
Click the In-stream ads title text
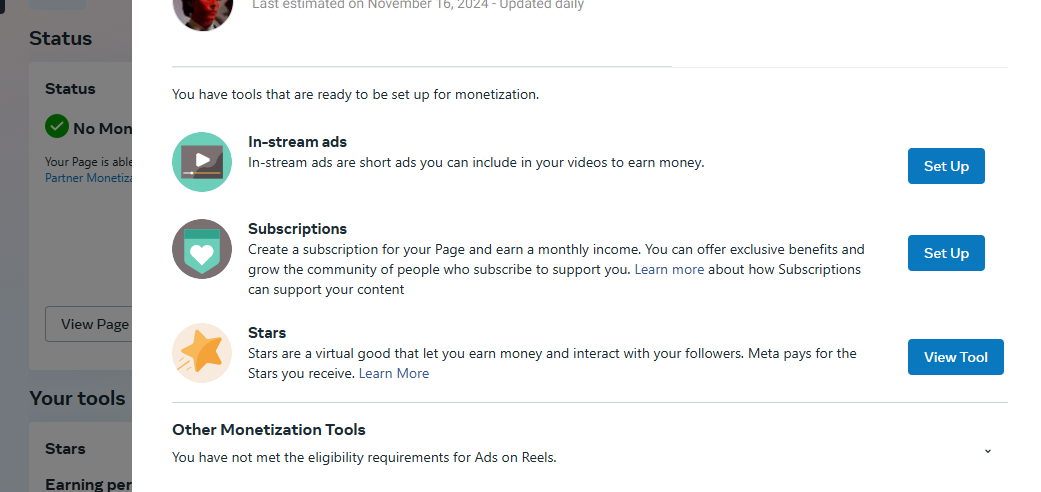[x=297, y=142]
